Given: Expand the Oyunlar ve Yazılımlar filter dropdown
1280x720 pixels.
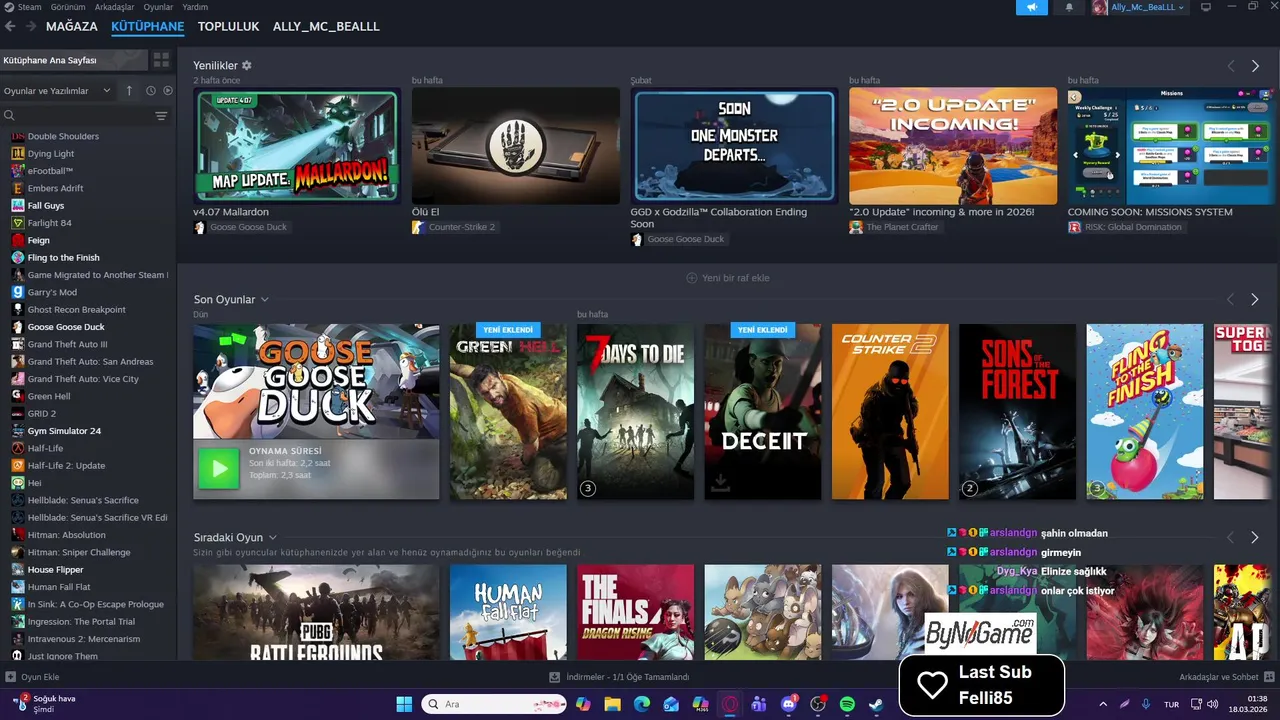Looking at the screenshot, I should coord(58,91).
